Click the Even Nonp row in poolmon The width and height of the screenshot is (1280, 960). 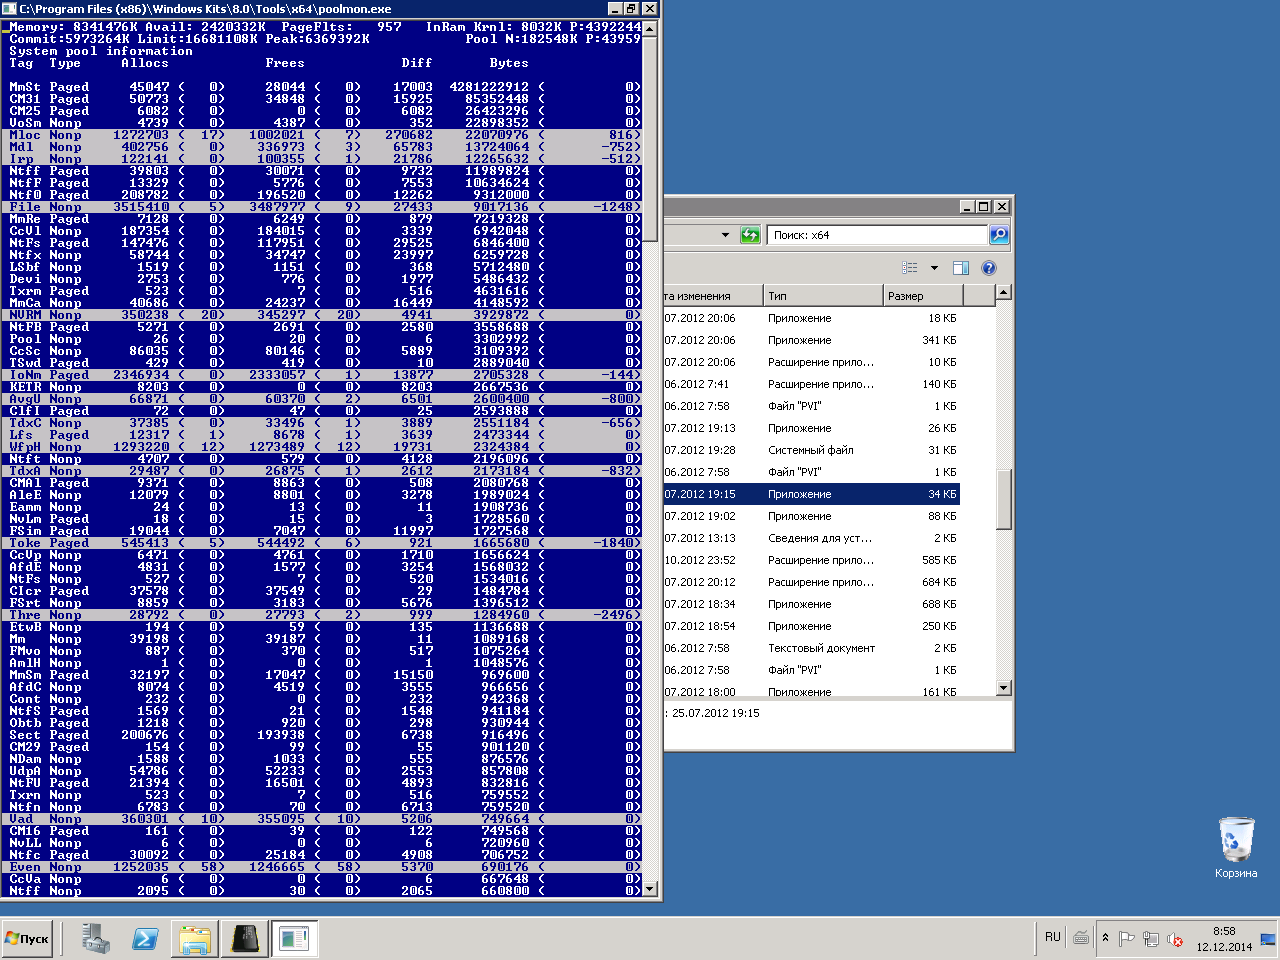(322, 867)
